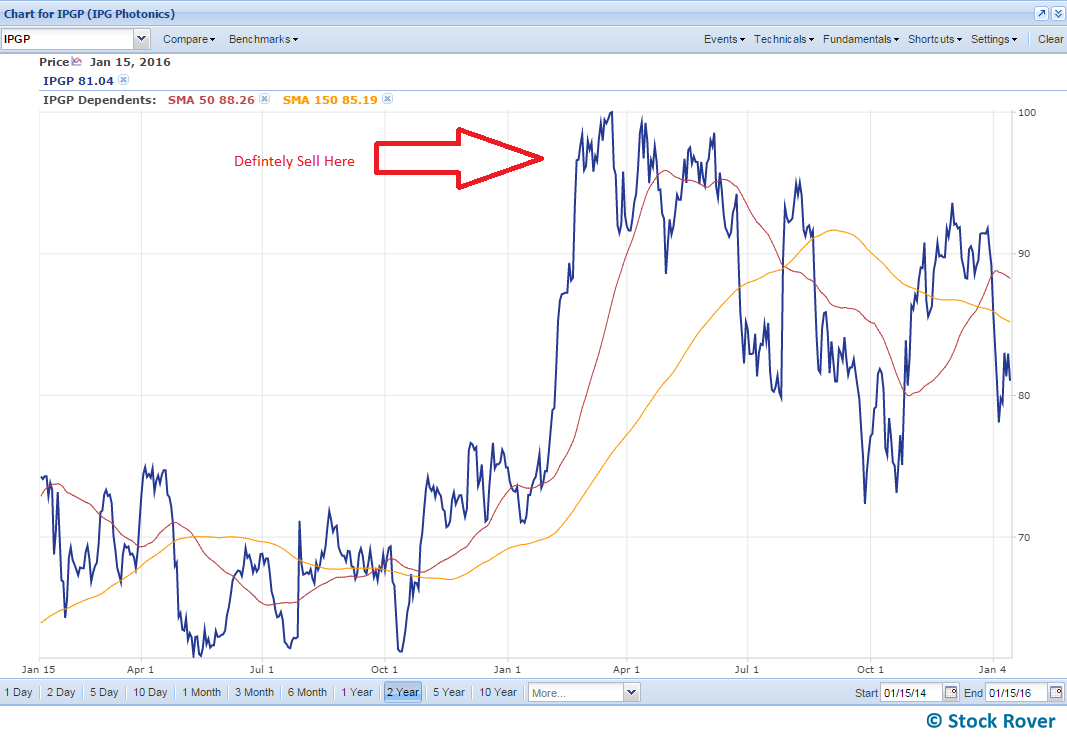
Task: Click the Stock Rover logo
Action: click(991, 721)
